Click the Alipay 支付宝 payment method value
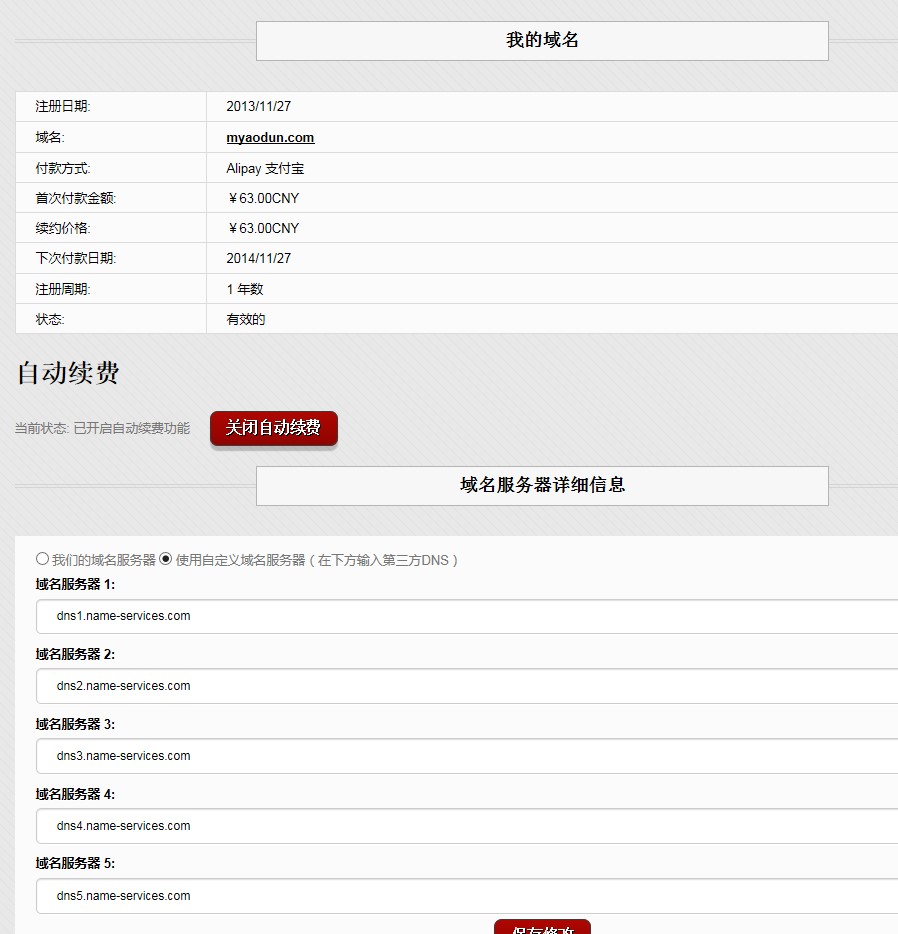This screenshot has width=898, height=934. pyautogui.click(x=265, y=169)
